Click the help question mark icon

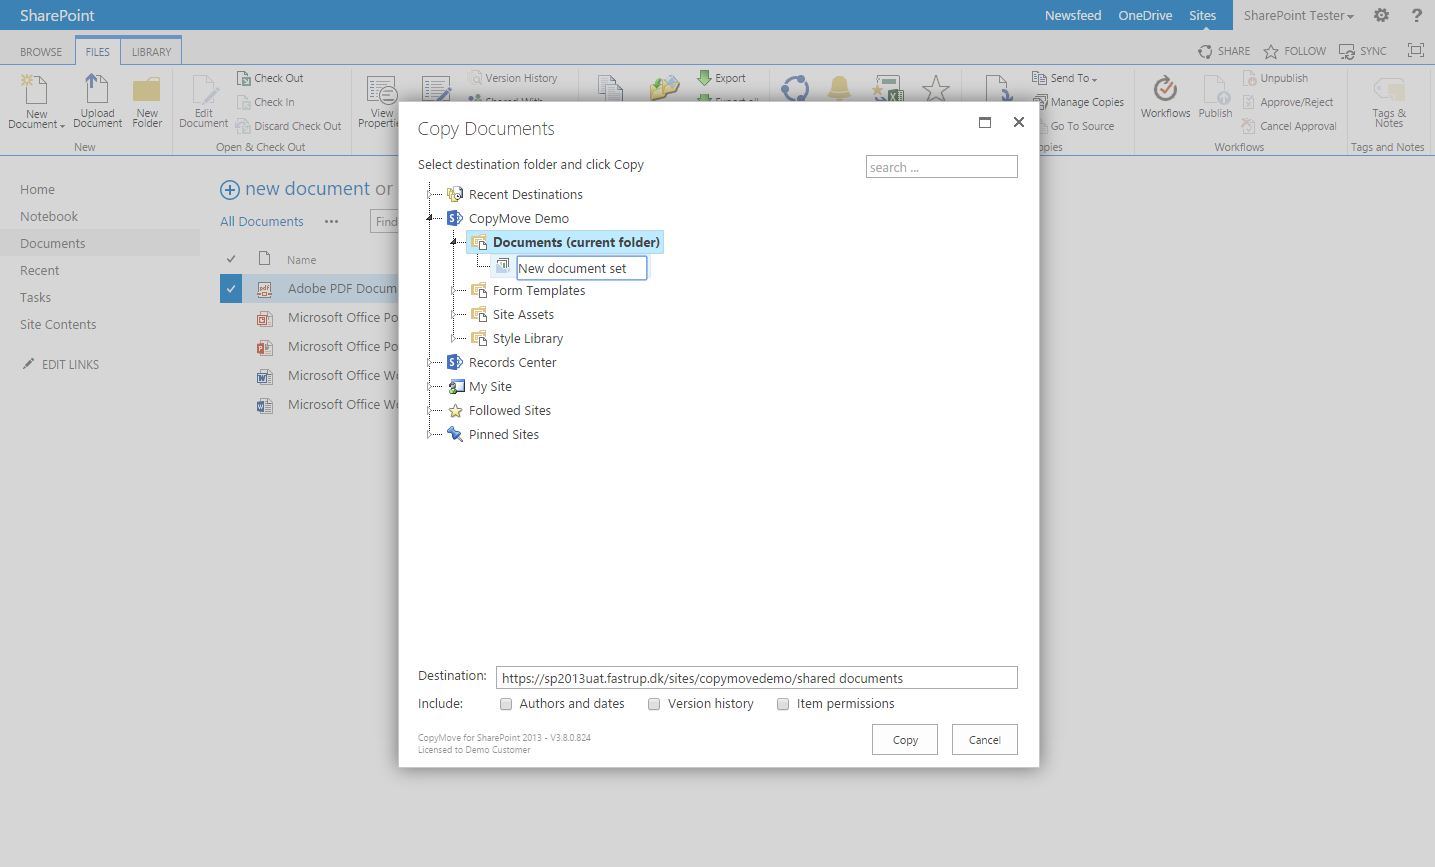tap(1416, 15)
